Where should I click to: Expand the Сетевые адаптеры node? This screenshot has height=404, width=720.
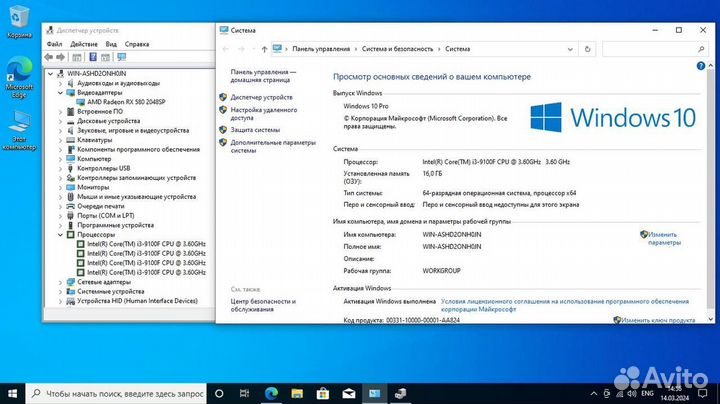[x=60, y=282]
